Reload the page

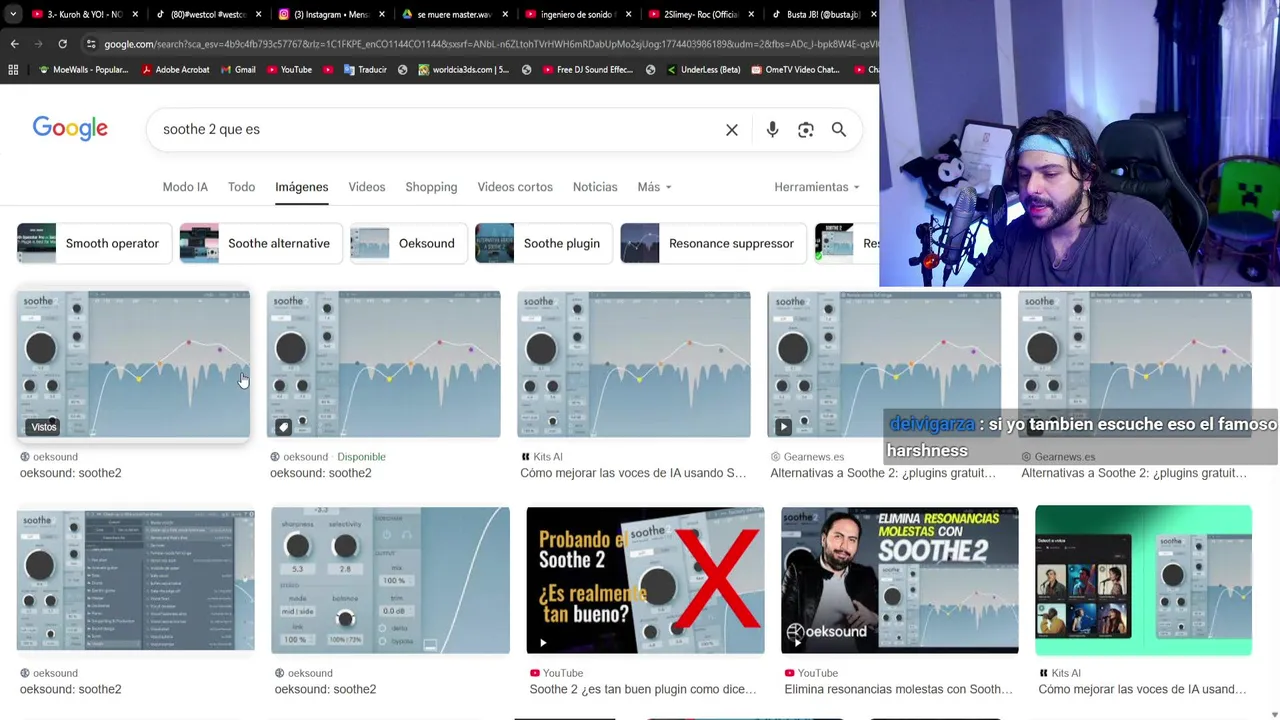point(62,44)
